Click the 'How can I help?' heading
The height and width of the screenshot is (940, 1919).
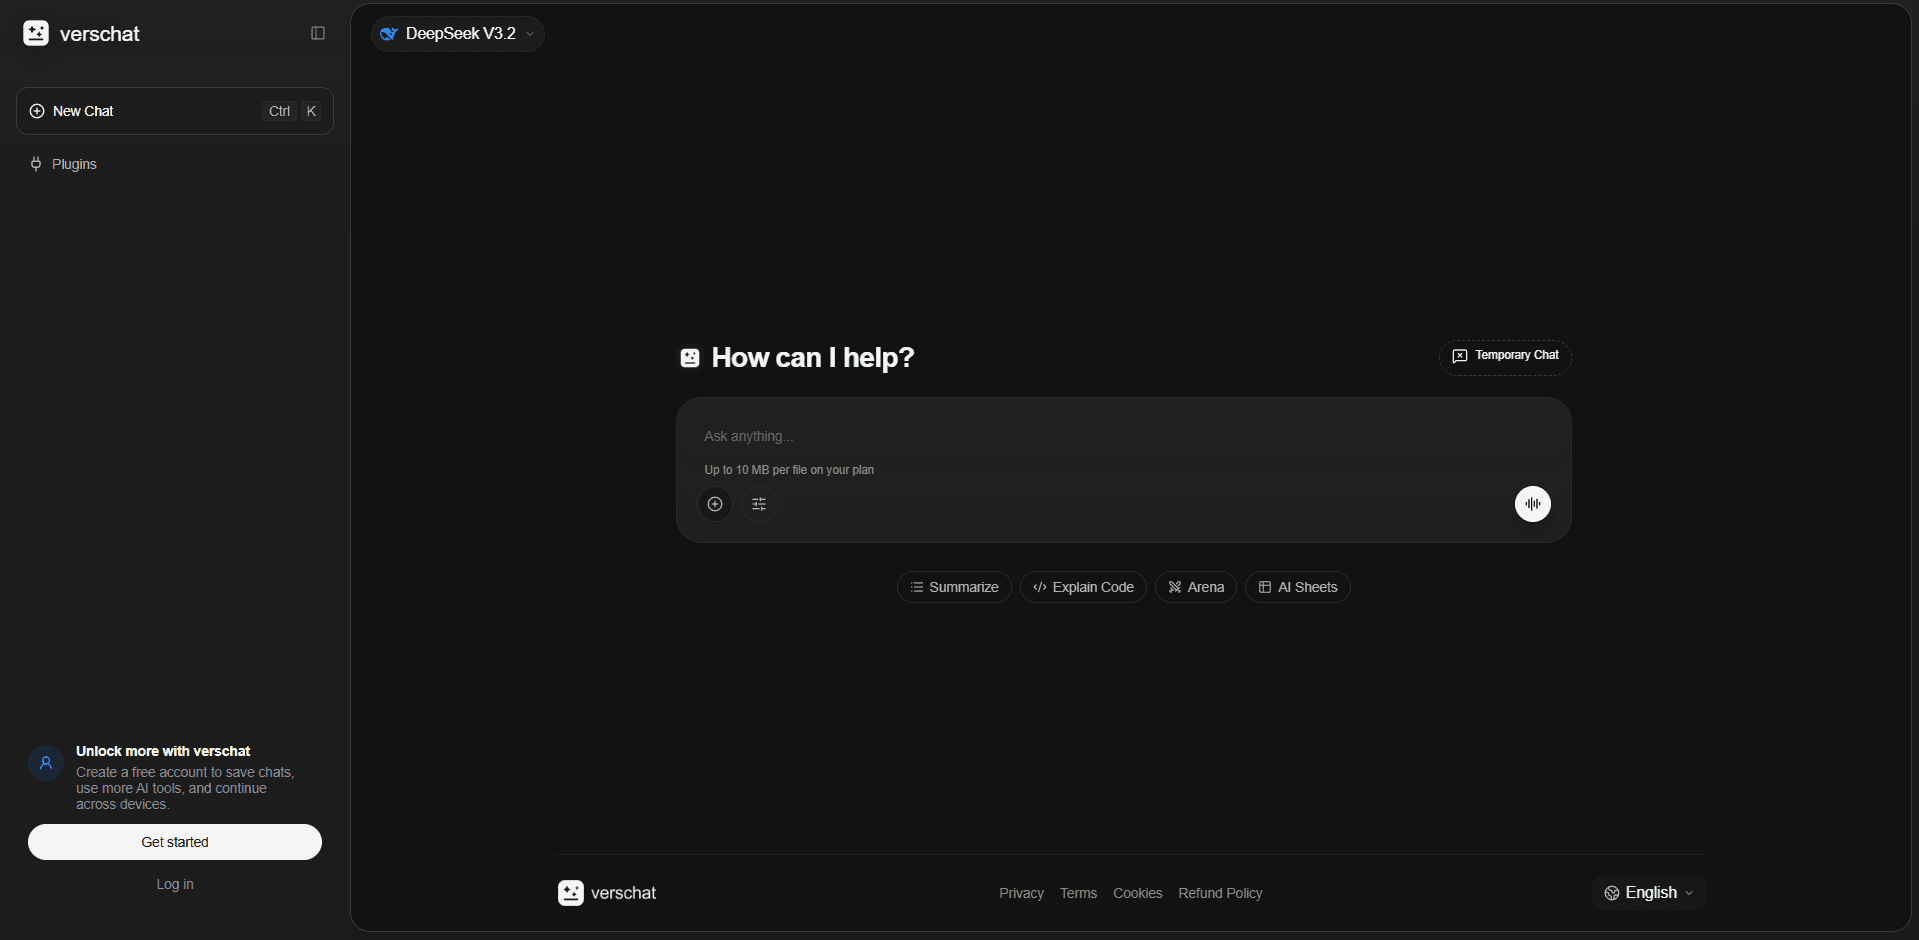(x=813, y=358)
